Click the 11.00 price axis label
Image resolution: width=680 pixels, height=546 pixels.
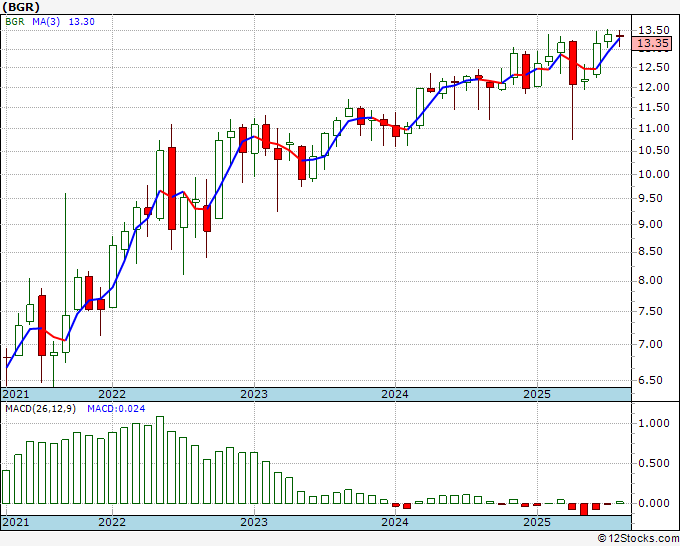654,128
